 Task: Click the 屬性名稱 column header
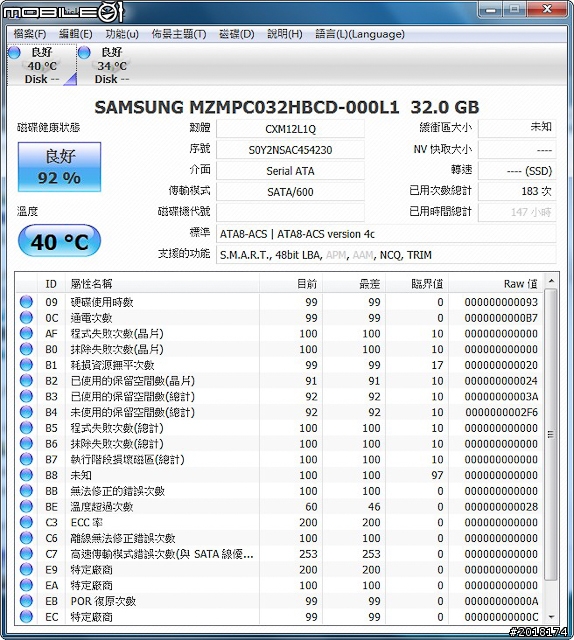[162, 284]
